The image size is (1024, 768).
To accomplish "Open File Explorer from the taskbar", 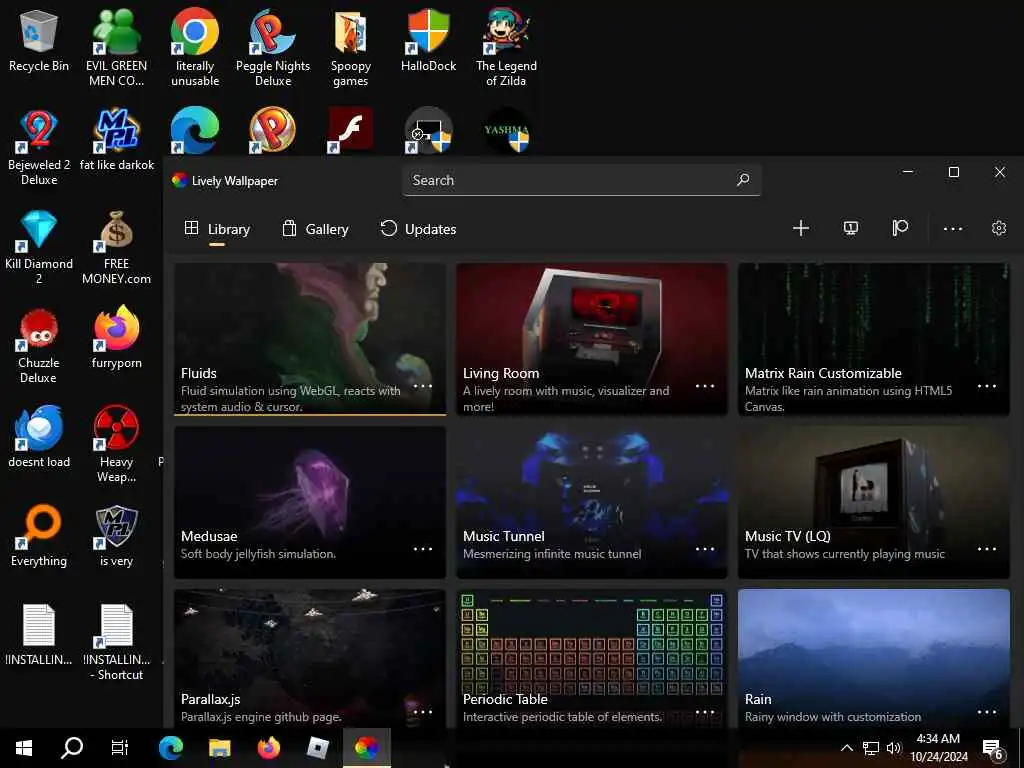I will coord(219,748).
